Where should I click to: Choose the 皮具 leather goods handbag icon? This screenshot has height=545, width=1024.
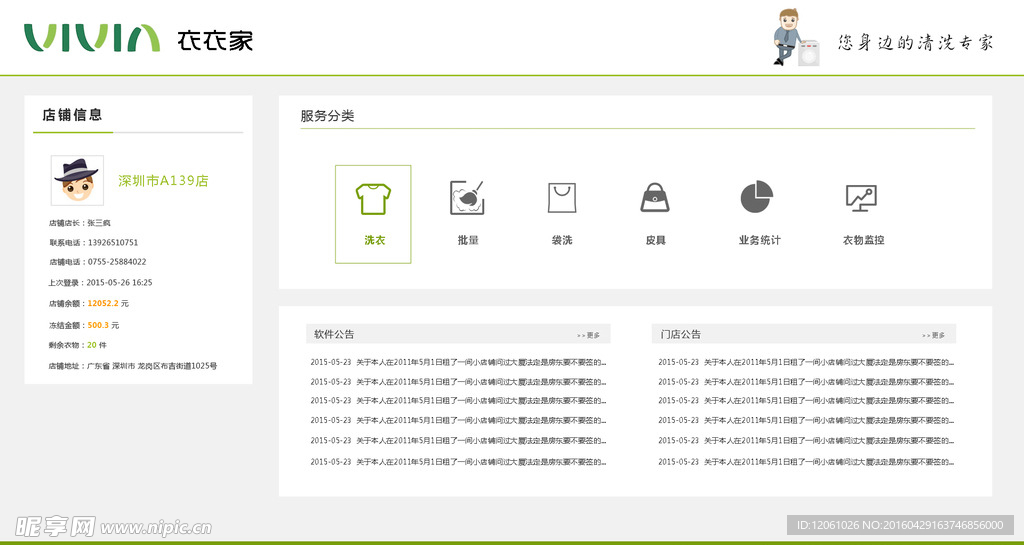655,197
